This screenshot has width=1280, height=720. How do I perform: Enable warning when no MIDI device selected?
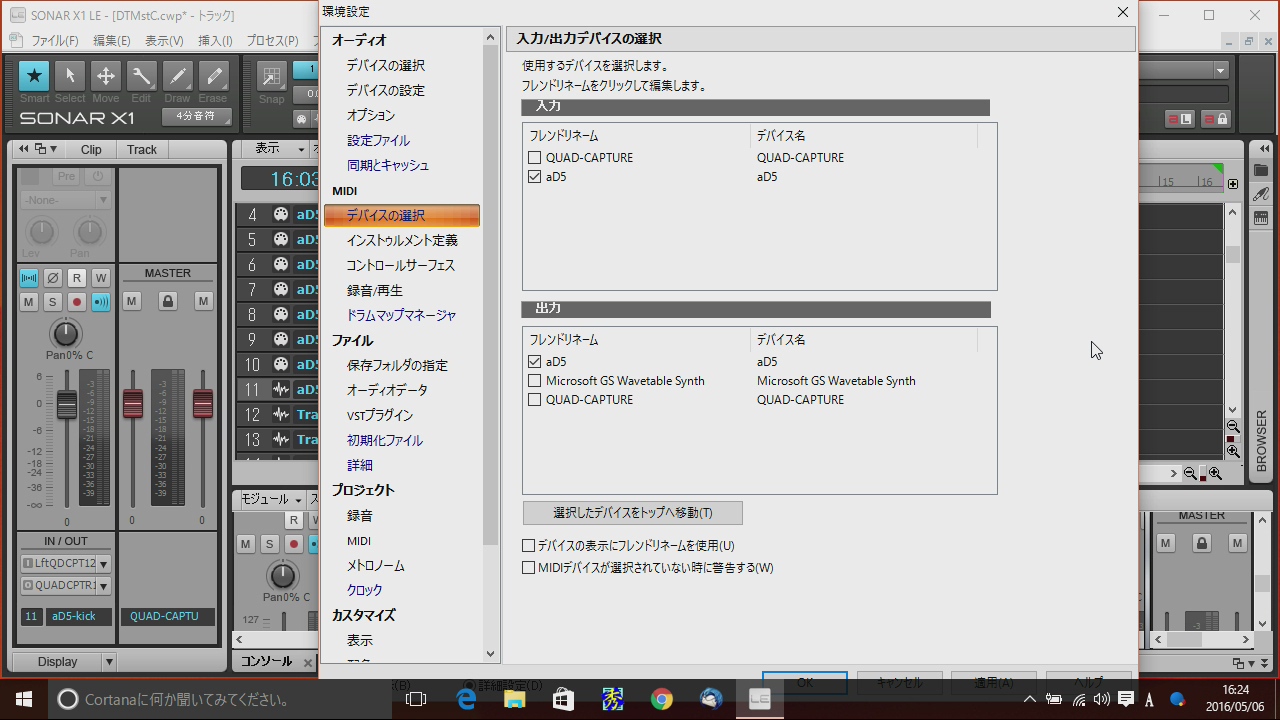529,568
